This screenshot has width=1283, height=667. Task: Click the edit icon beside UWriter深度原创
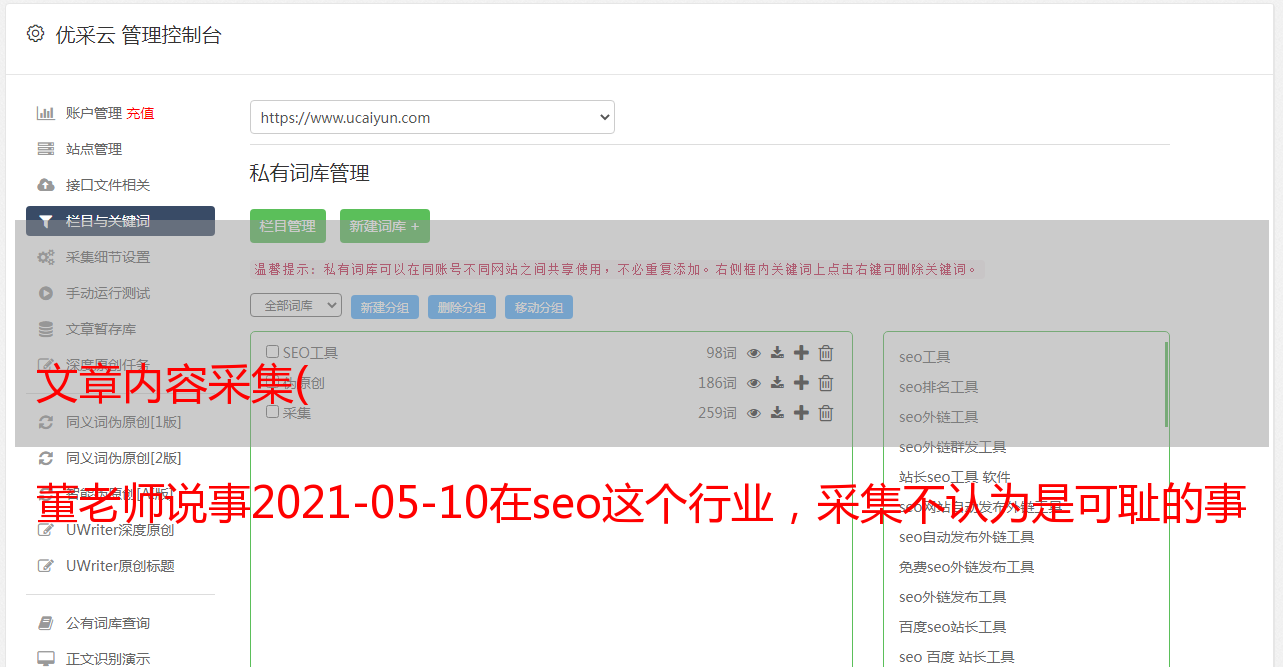[46, 530]
